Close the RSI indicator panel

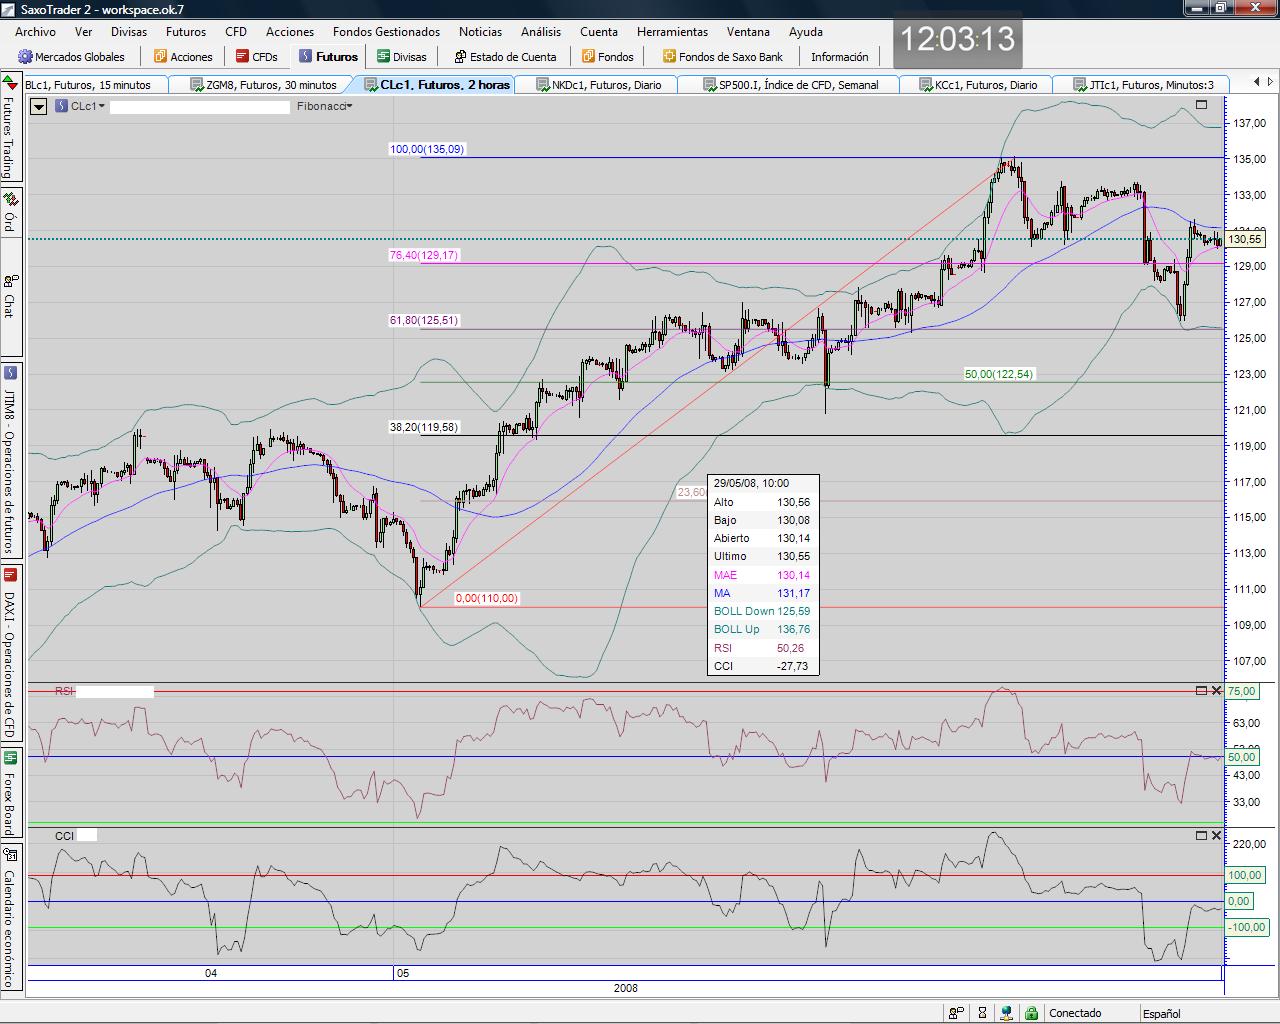1216,691
